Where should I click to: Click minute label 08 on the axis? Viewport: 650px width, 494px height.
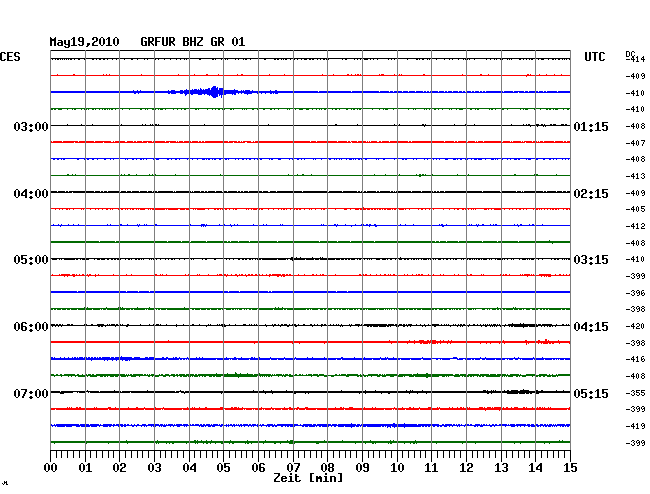click(327, 468)
